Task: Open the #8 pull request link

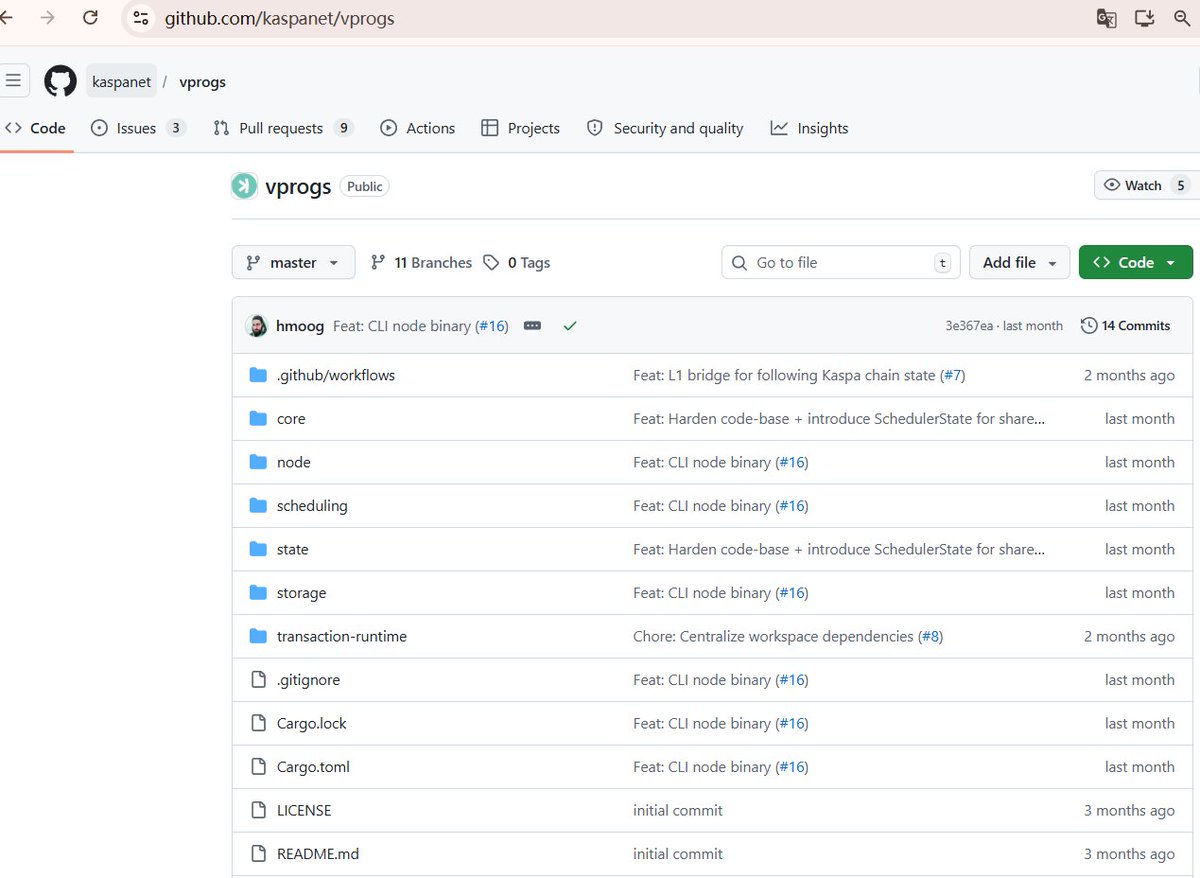Action: [x=930, y=636]
